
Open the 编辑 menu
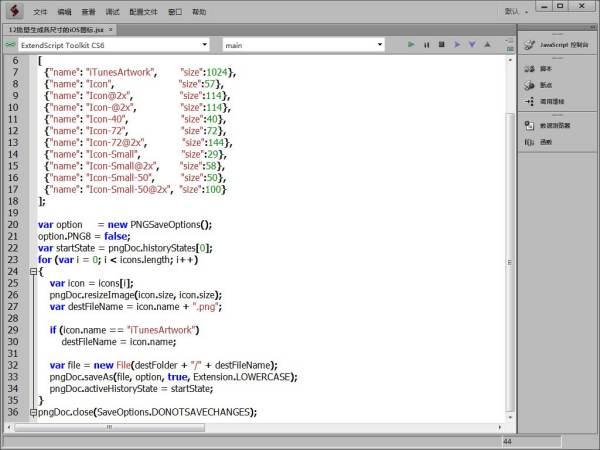click(64, 12)
